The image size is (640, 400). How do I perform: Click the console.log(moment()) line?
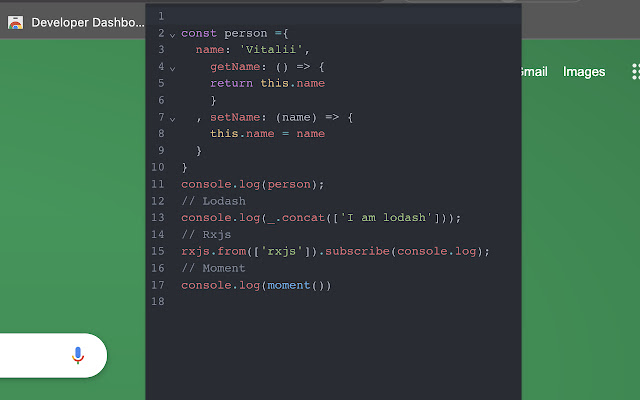point(255,285)
